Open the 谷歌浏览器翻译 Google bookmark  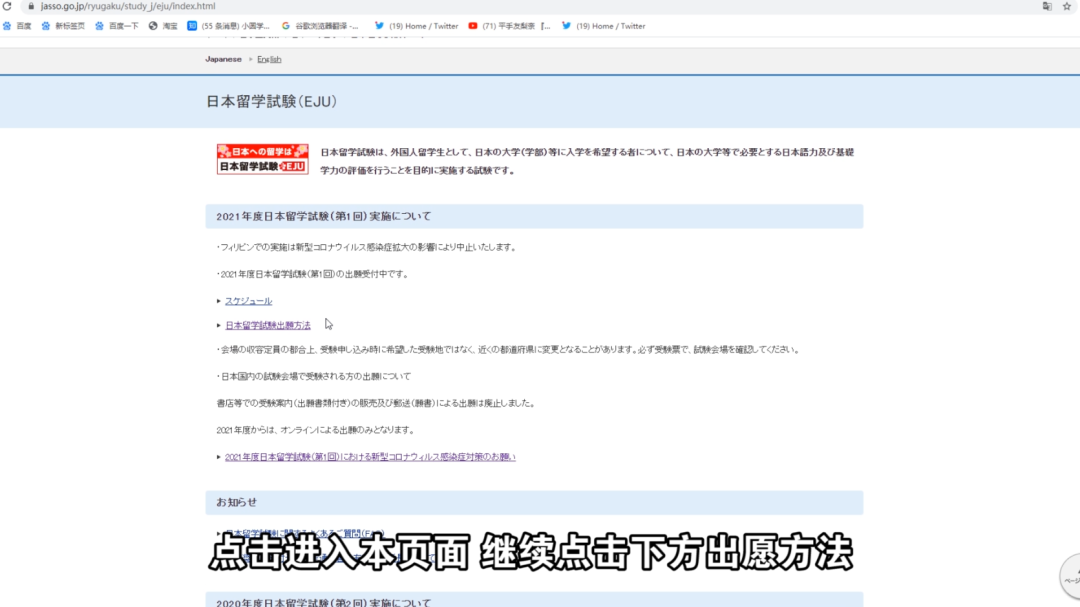(320, 26)
